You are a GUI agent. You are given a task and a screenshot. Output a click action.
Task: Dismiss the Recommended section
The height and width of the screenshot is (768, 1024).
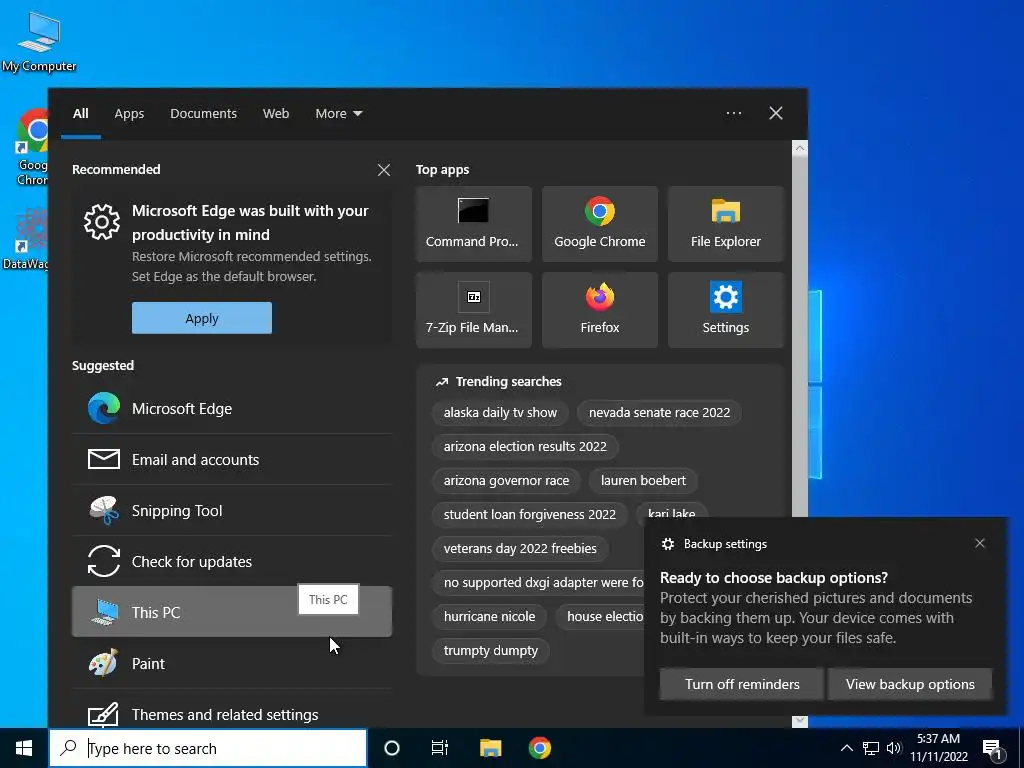point(384,170)
